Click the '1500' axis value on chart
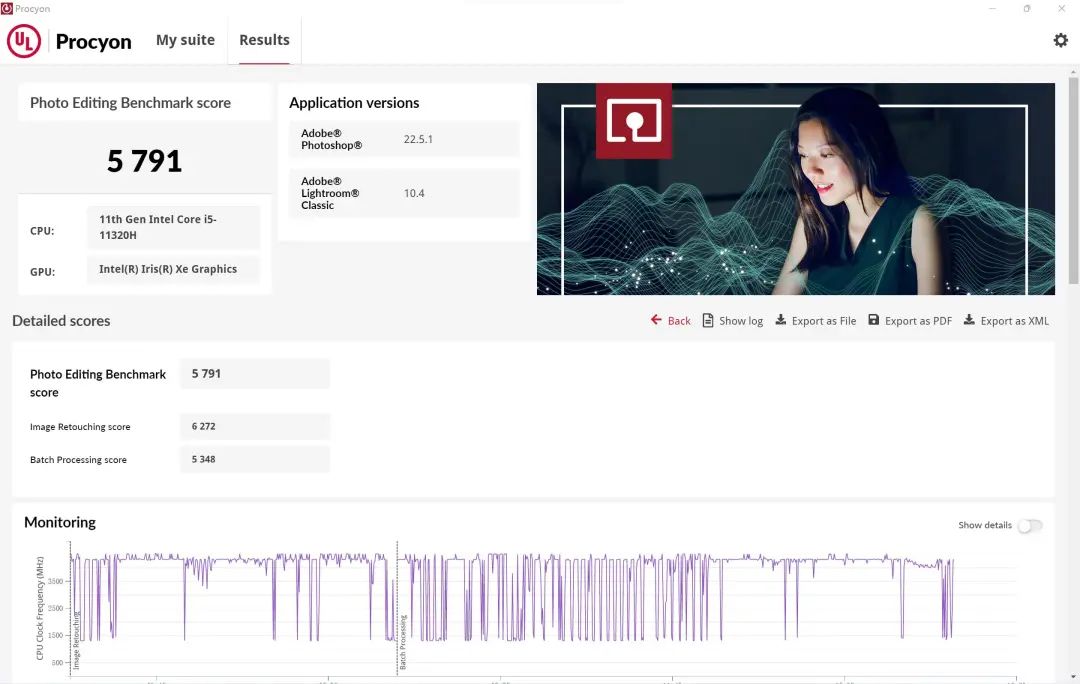The height and width of the screenshot is (684, 1080). (x=56, y=635)
